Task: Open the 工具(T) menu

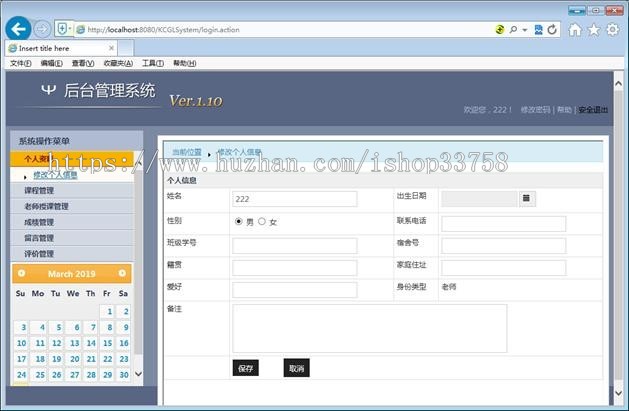Action: (153, 63)
